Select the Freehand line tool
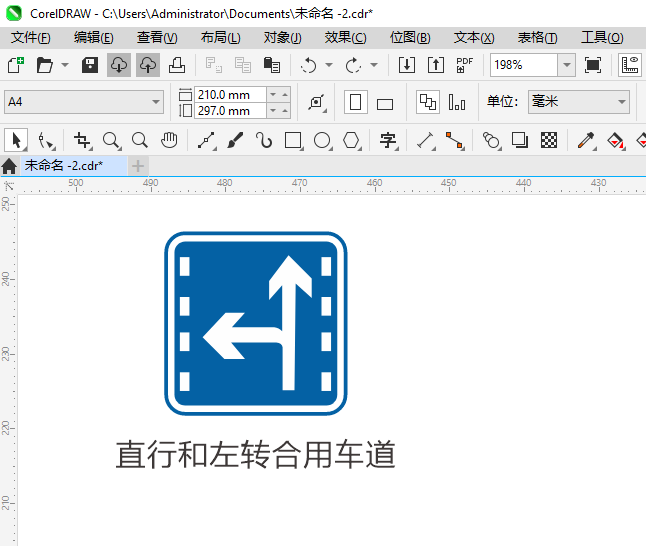646x546 pixels. 207,141
